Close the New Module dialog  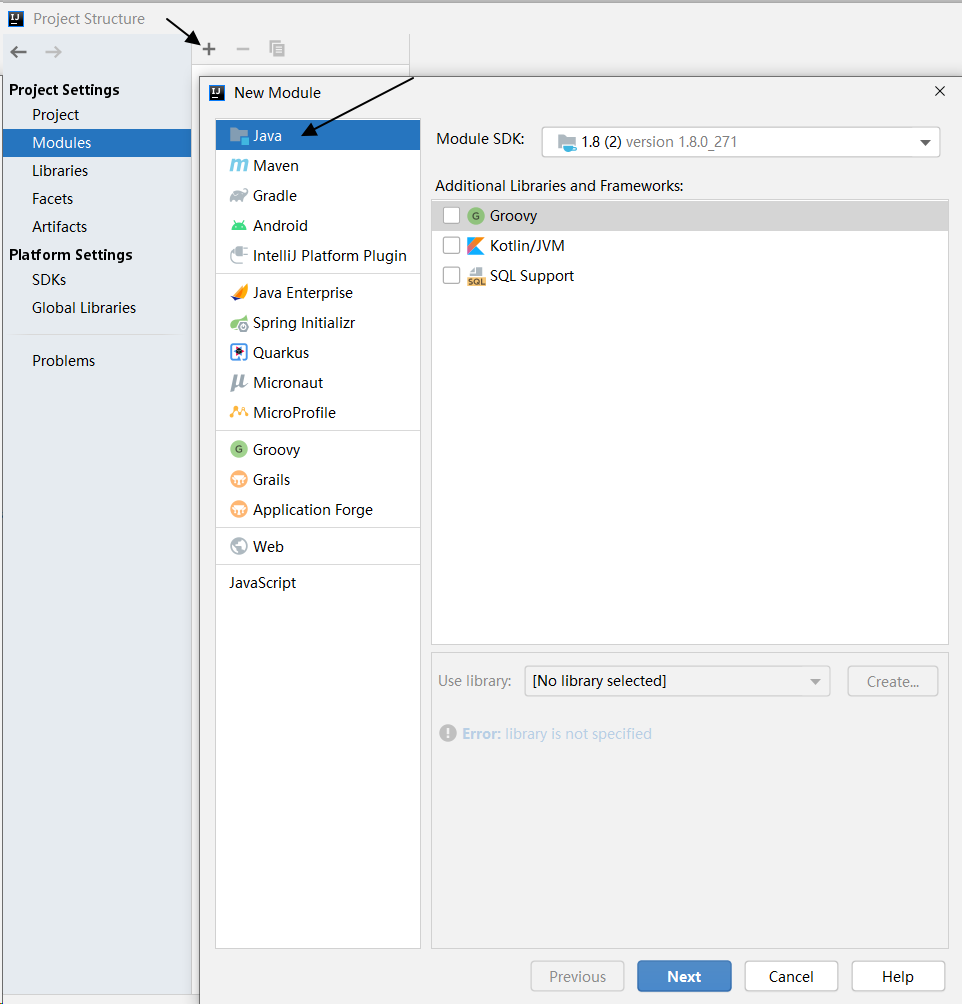point(940,91)
